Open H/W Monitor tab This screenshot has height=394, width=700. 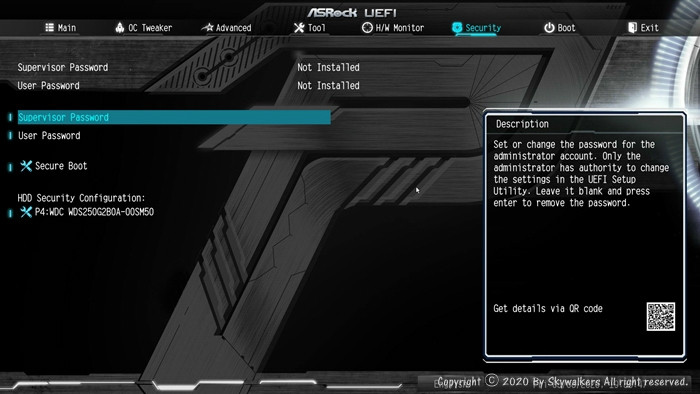tap(393, 28)
